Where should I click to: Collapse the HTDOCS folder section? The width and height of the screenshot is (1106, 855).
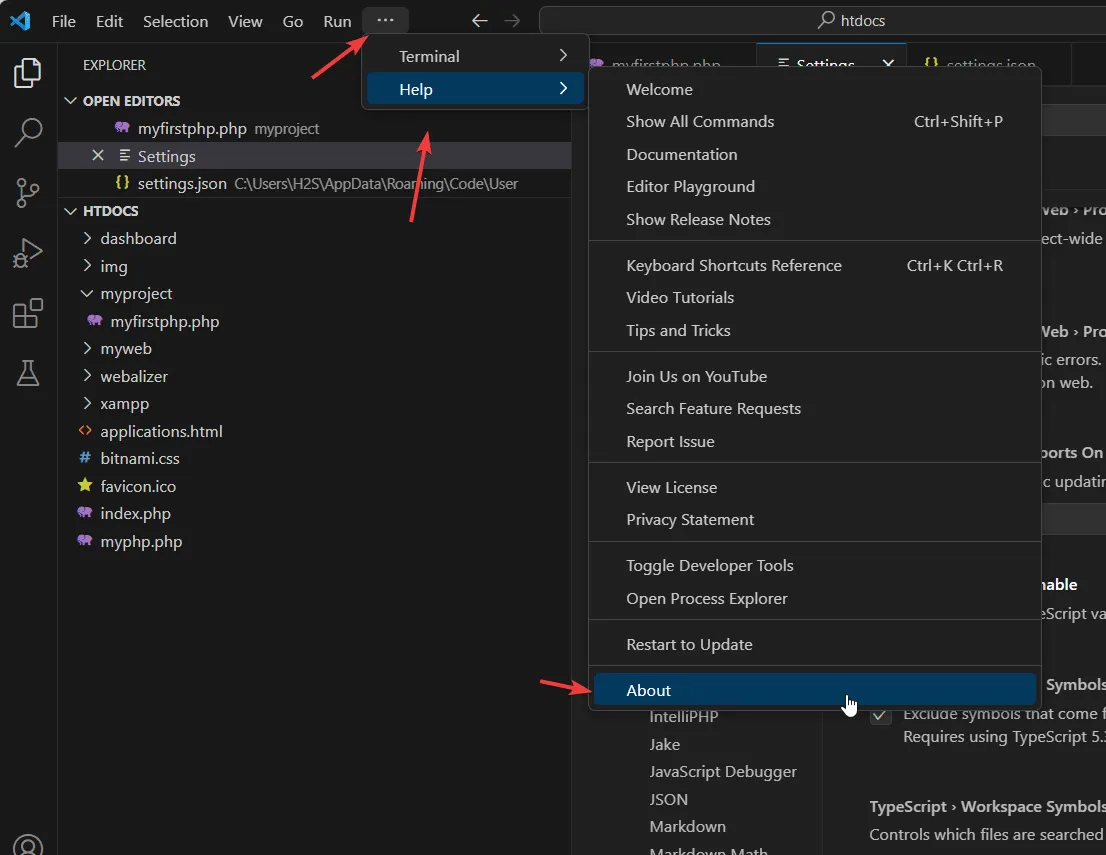71,210
